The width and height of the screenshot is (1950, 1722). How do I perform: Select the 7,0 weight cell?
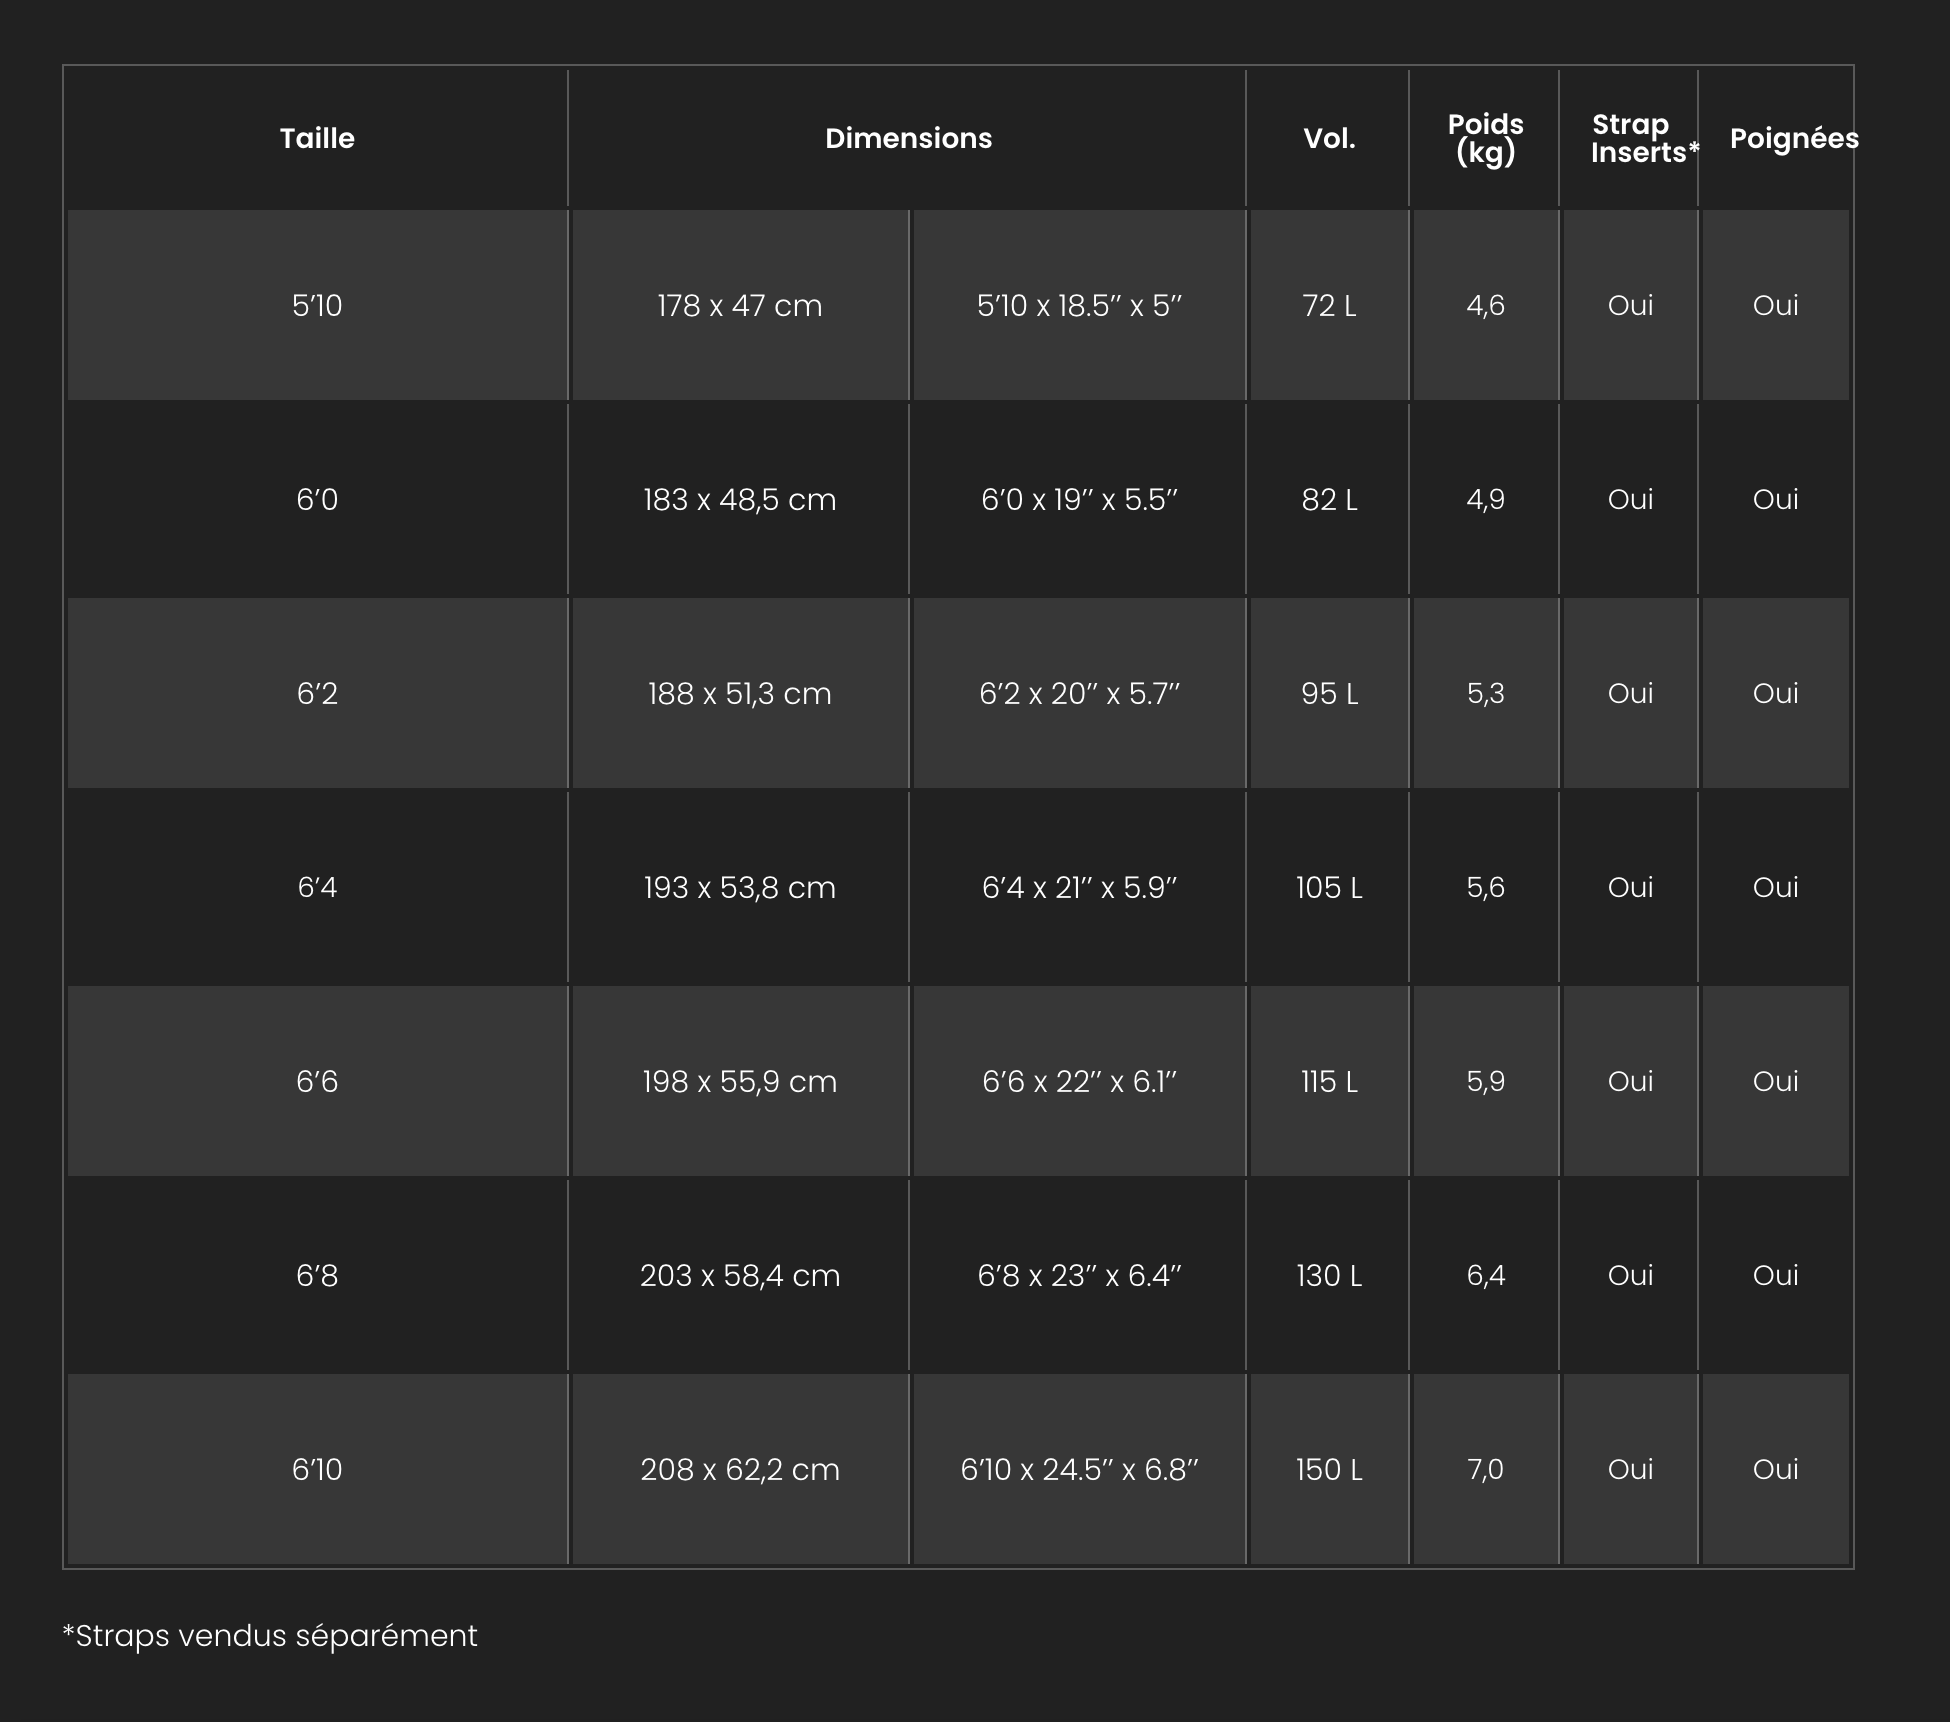(1485, 1469)
